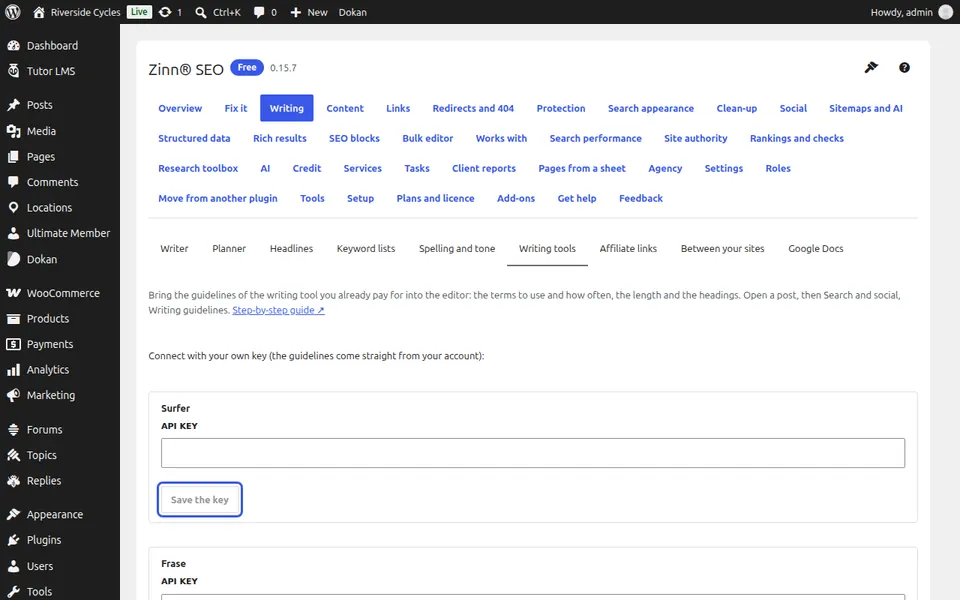The image size is (960, 600).
Task: Open the Plans and licence tab
Action: 435,198
